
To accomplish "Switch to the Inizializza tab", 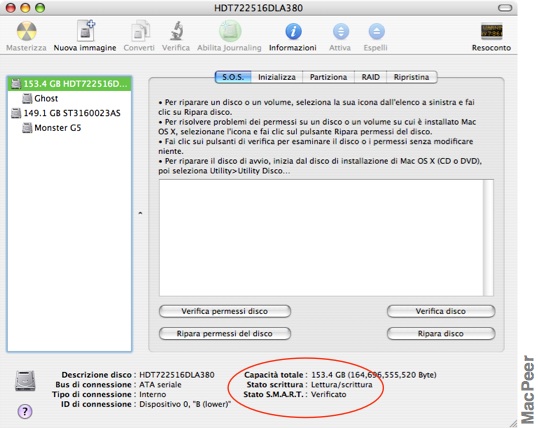I will [x=277, y=77].
